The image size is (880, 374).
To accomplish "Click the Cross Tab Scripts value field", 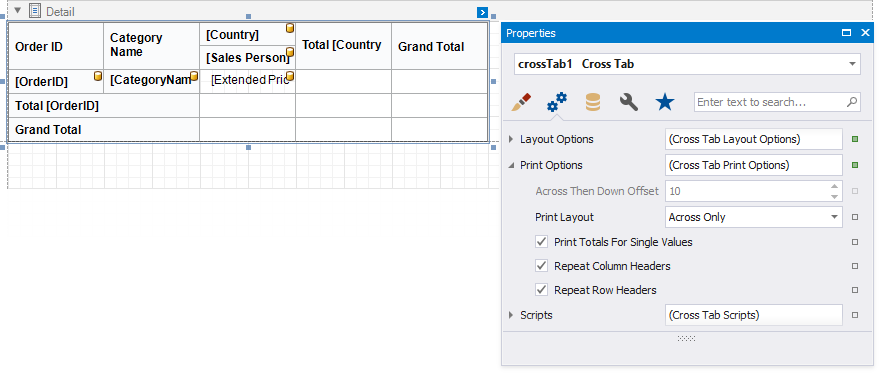I will (754, 315).
